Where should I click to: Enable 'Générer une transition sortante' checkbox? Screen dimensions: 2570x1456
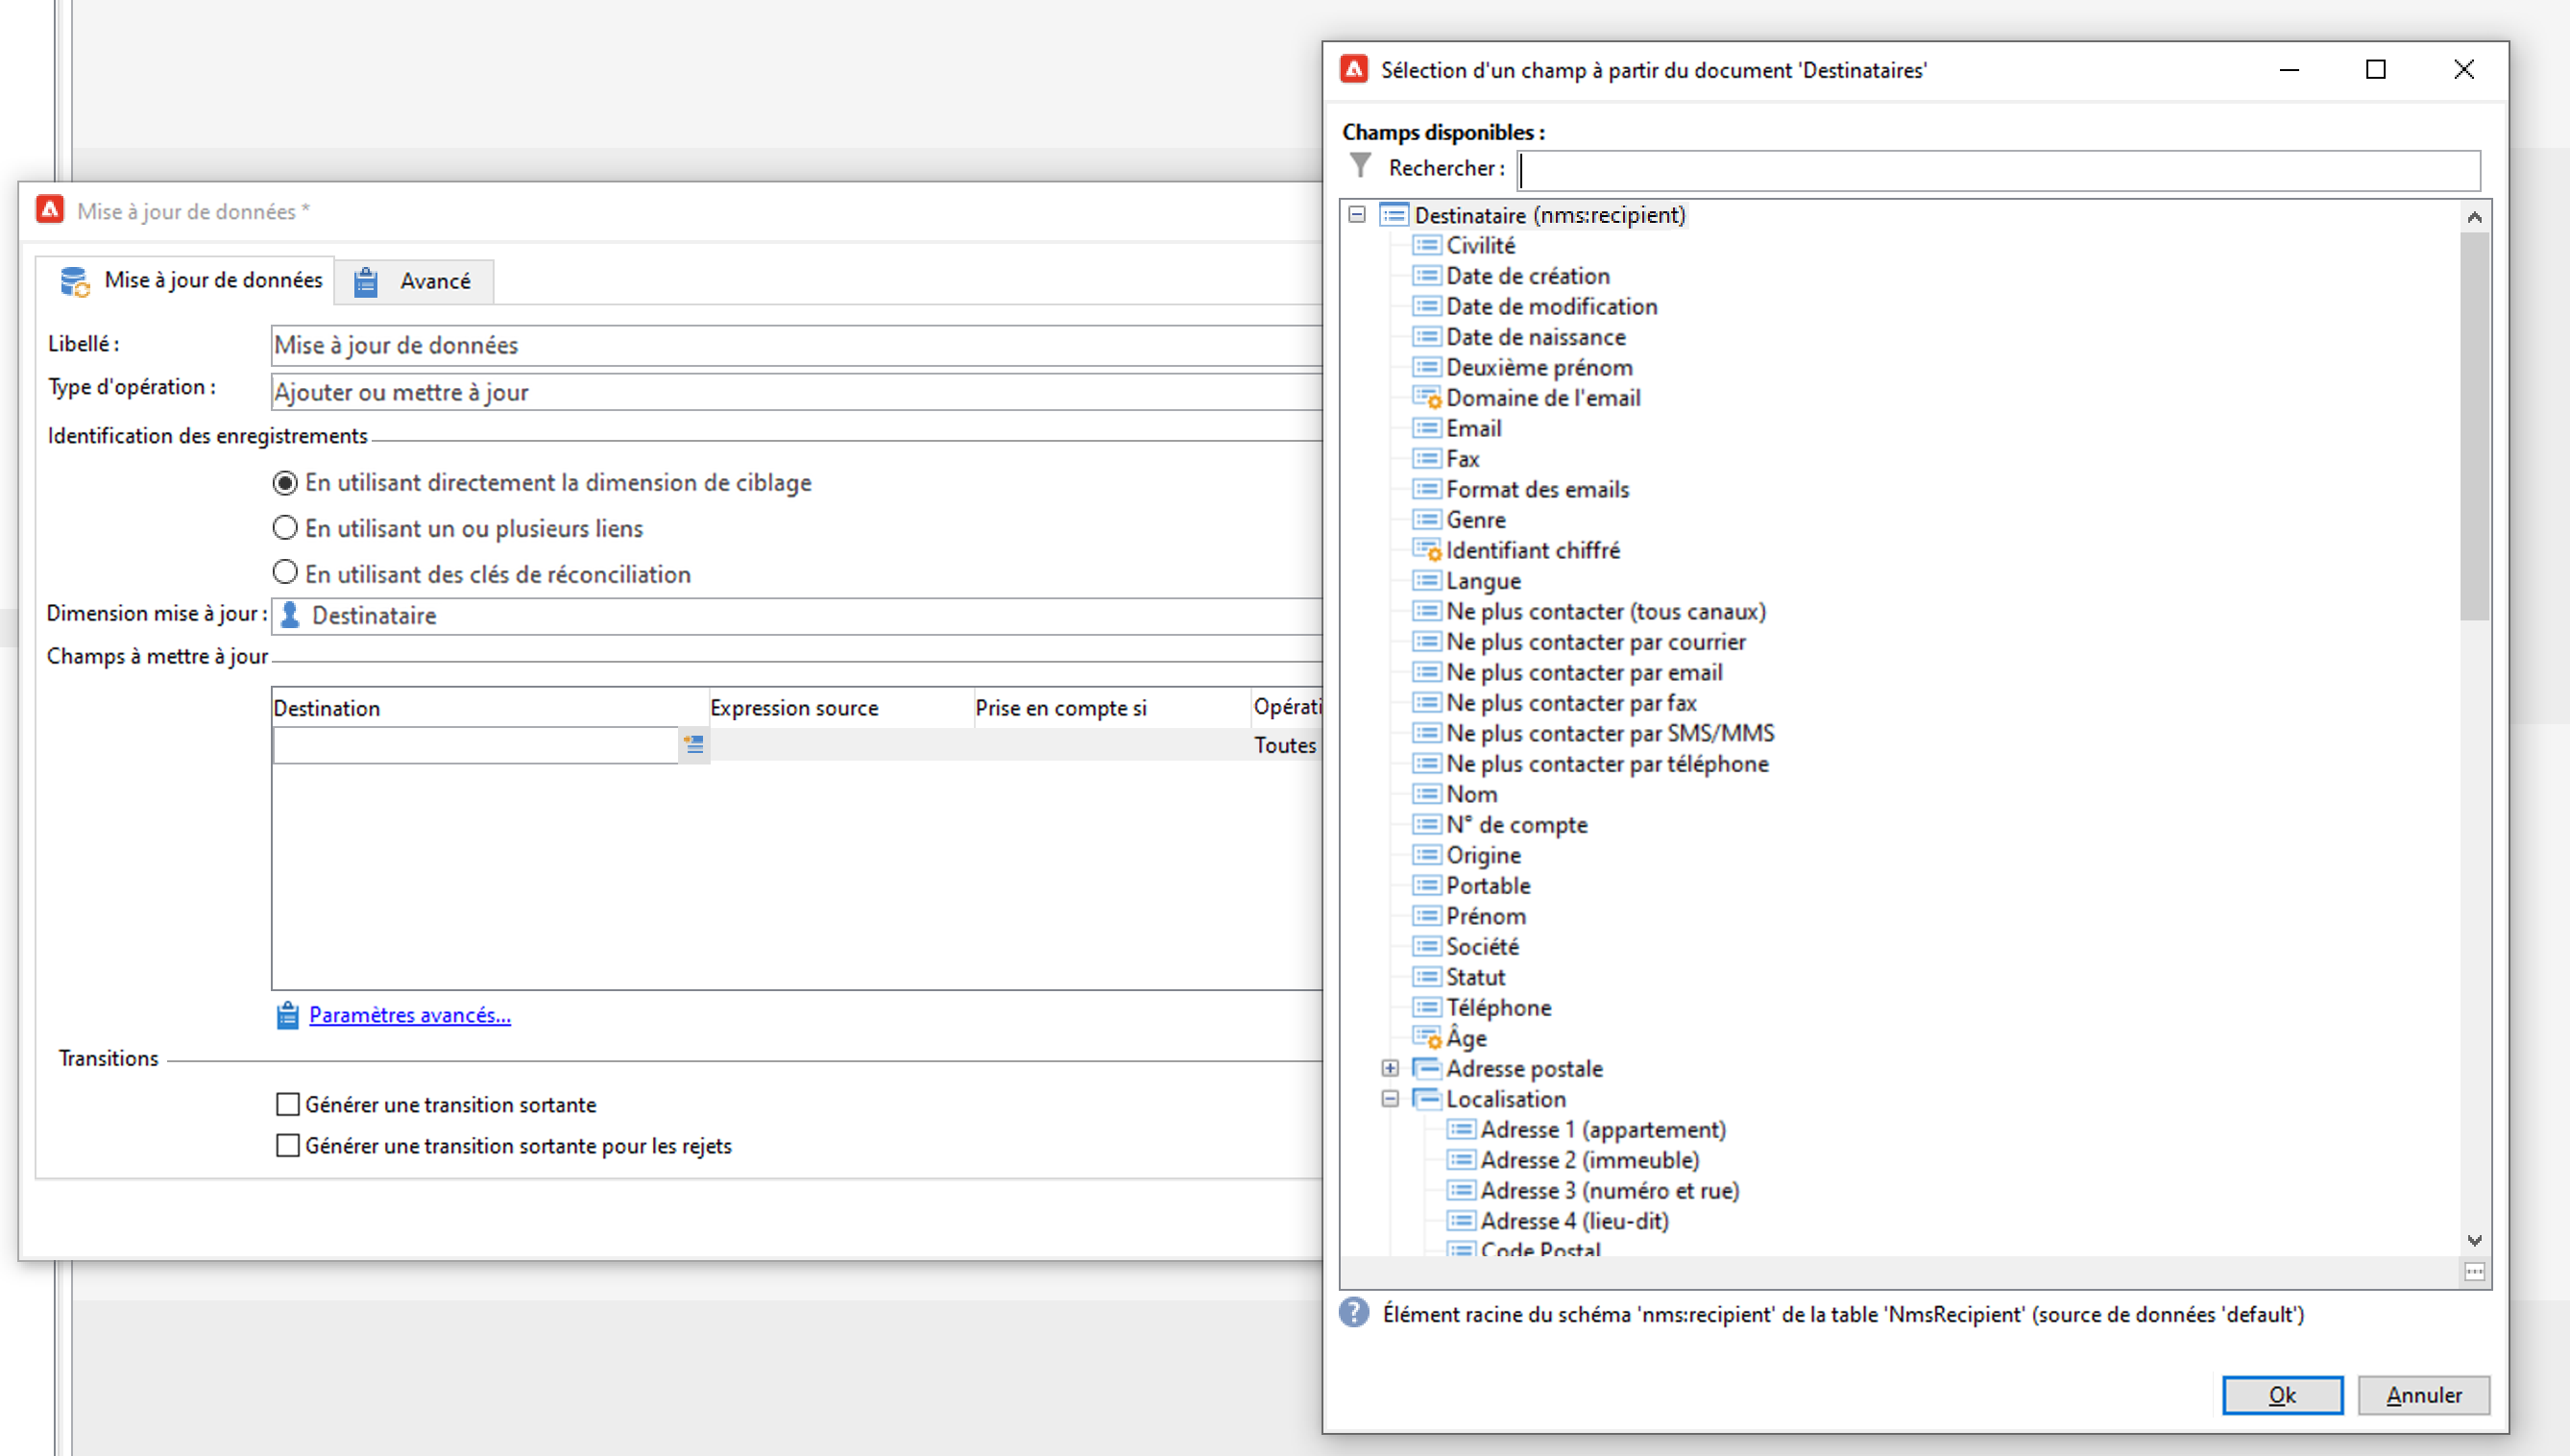click(x=288, y=1104)
